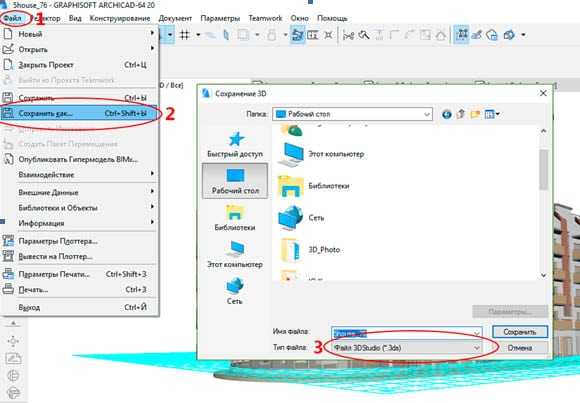
Task: Open the Окно menu
Action: [300, 18]
